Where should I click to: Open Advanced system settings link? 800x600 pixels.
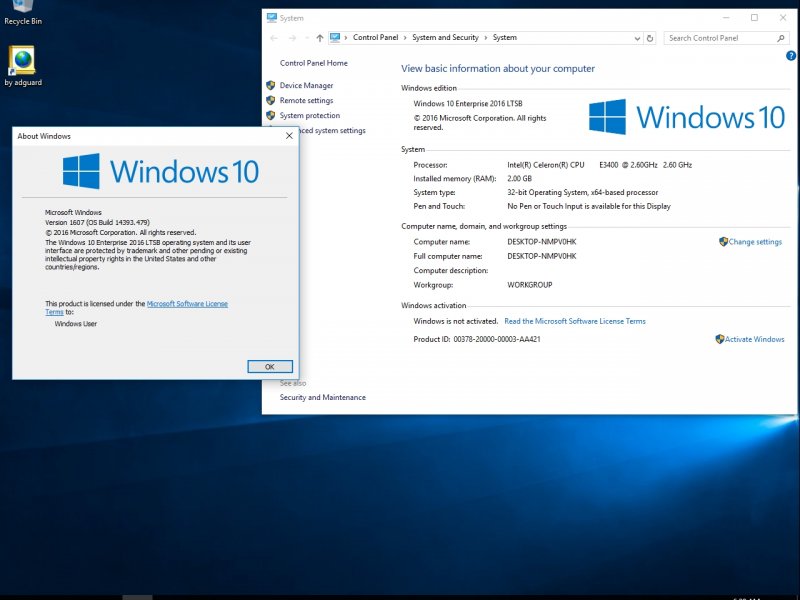333,131
